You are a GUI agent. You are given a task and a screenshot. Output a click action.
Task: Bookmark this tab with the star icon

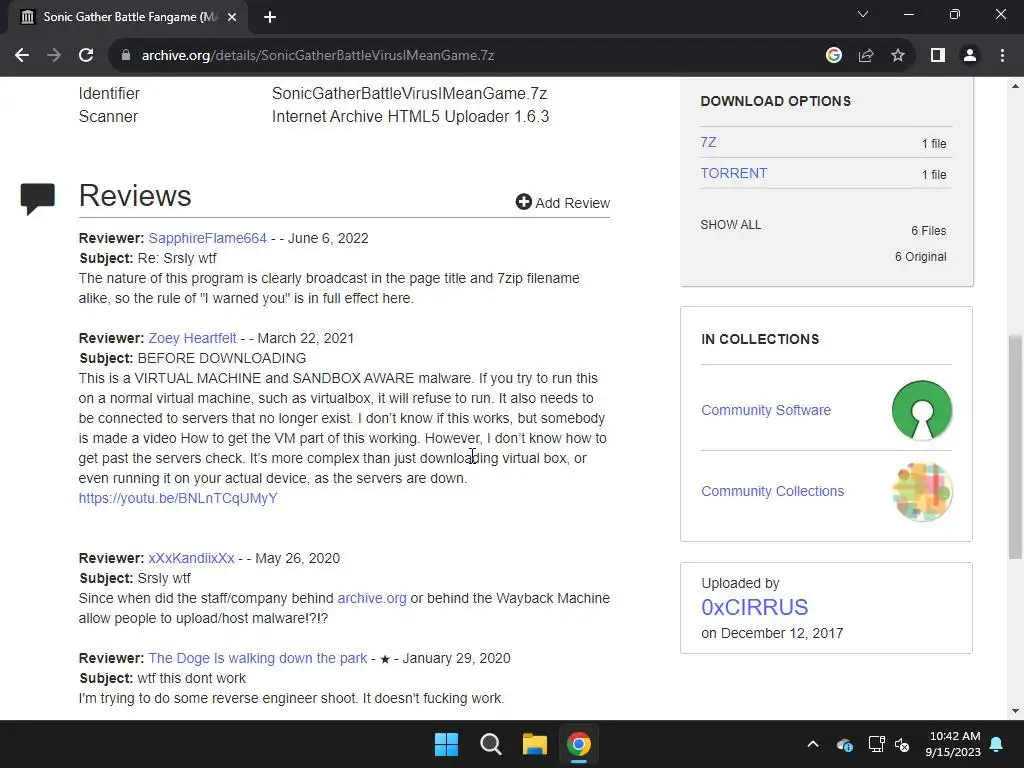pos(898,56)
